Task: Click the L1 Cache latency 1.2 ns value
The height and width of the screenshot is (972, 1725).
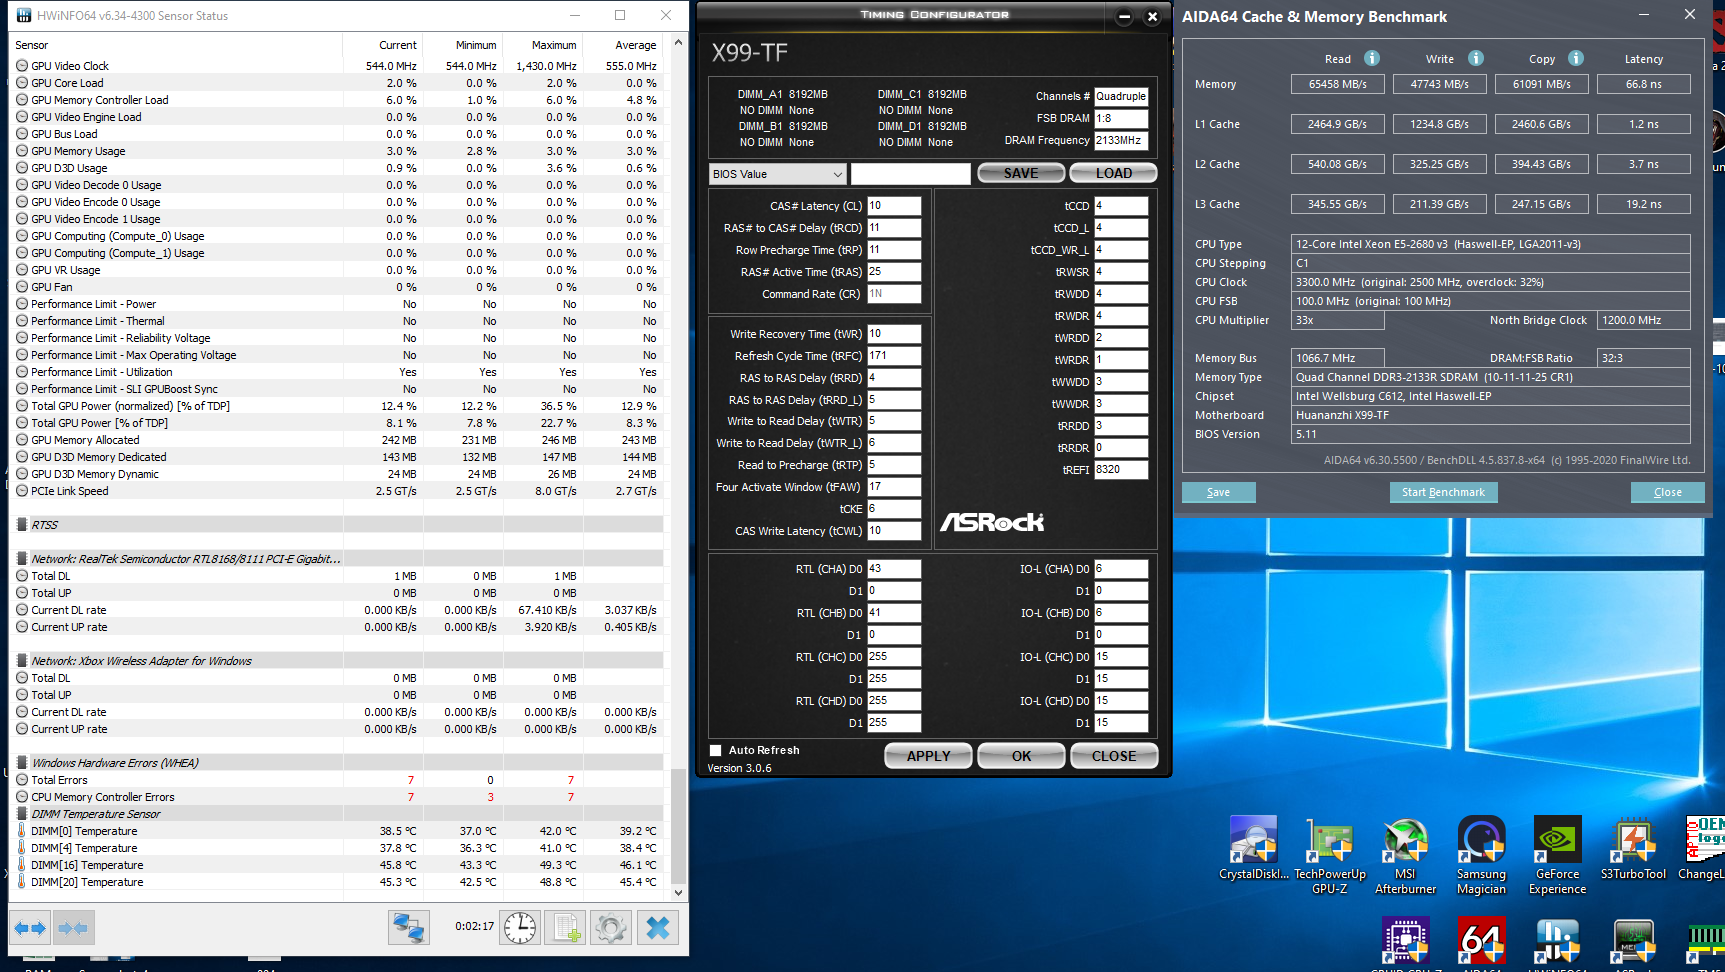Action: pos(1644,124)
